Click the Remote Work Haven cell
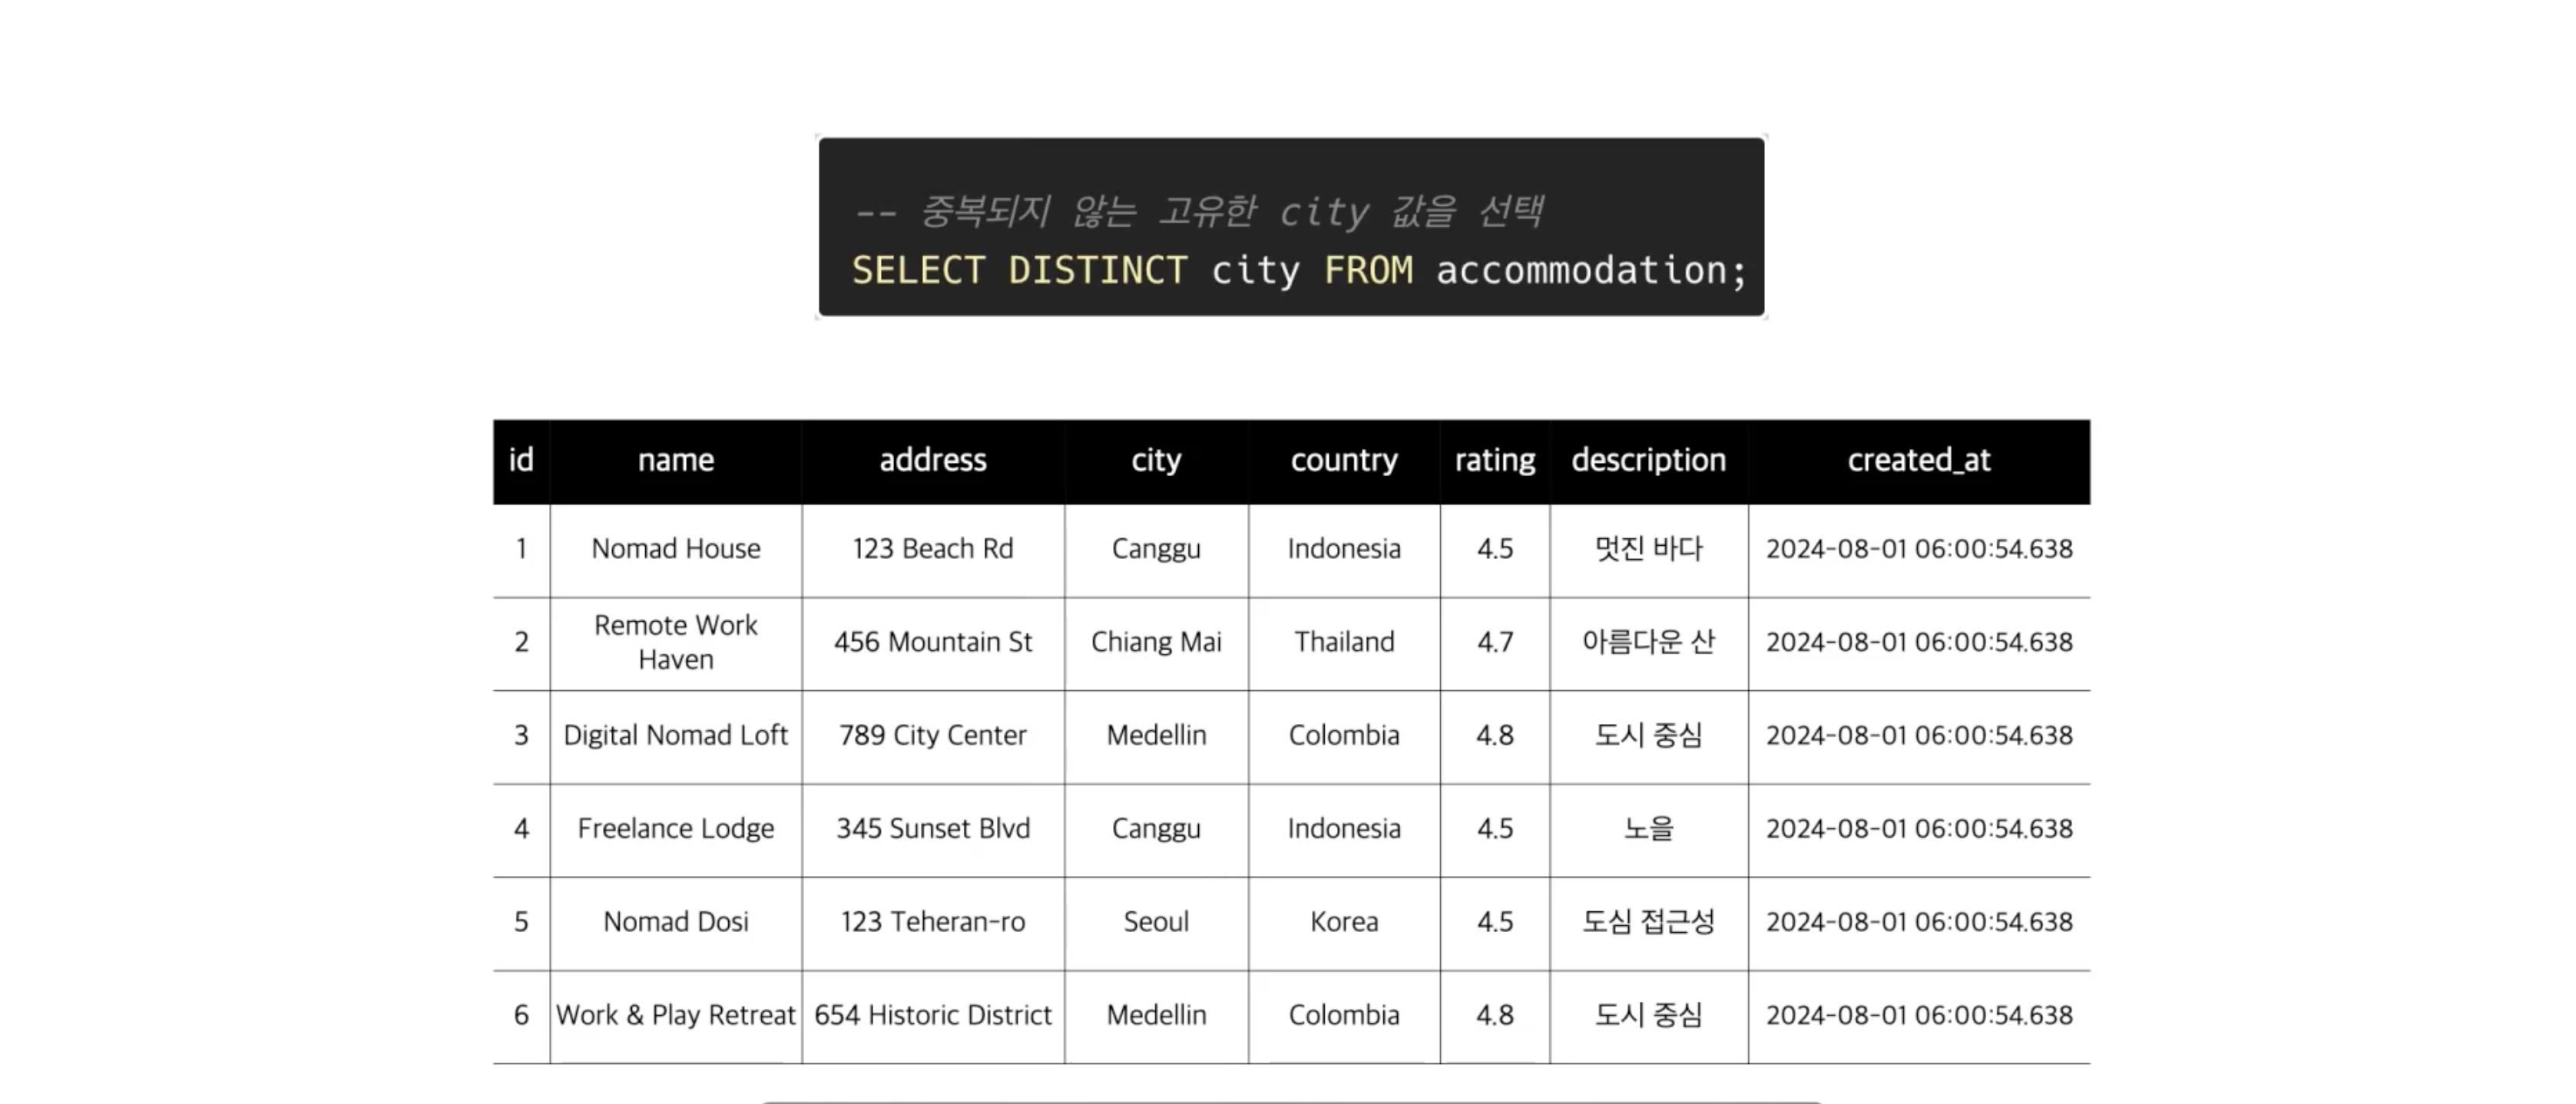Image resolution: width=2576 pixels, height=1104 pixels. click(676, 642)
